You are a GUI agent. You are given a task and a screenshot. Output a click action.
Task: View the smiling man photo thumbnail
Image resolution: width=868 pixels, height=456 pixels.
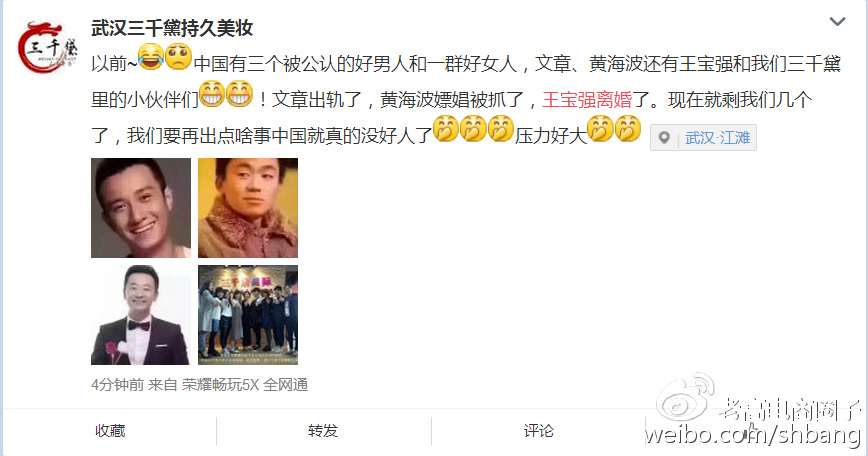tap(141, 208)
